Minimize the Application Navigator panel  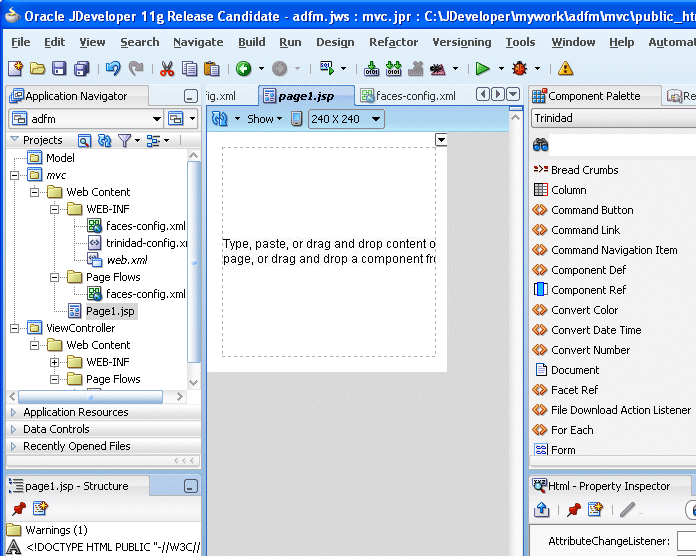[x=190, y=96]
